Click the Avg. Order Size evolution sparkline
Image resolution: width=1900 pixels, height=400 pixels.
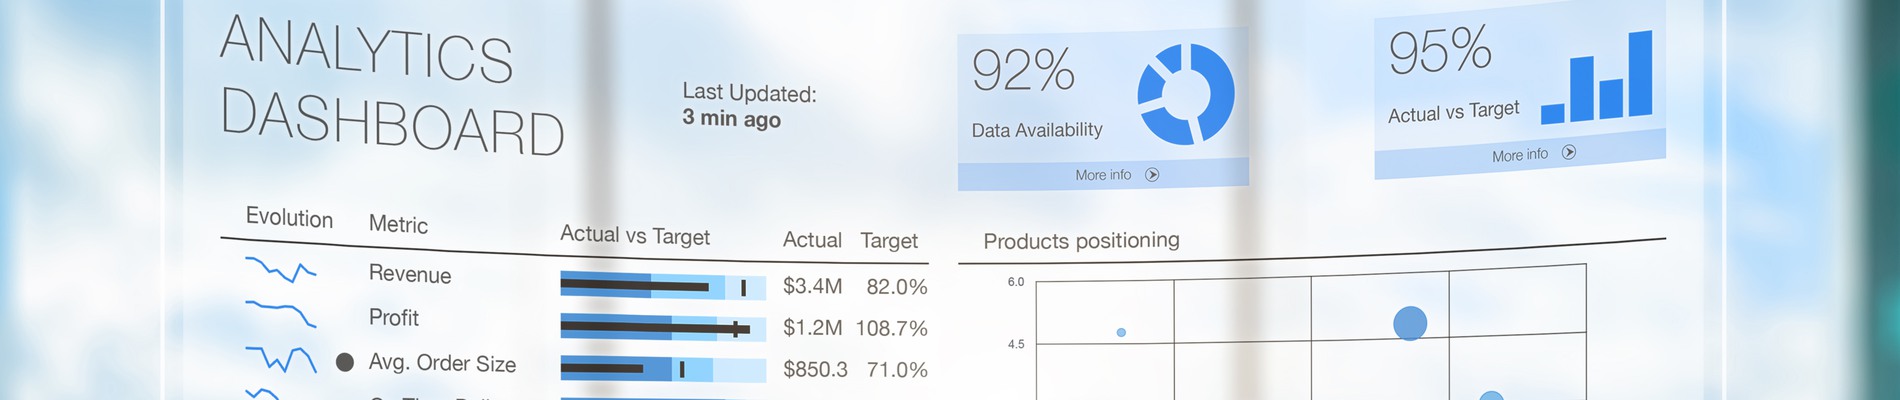click(281, 359)
